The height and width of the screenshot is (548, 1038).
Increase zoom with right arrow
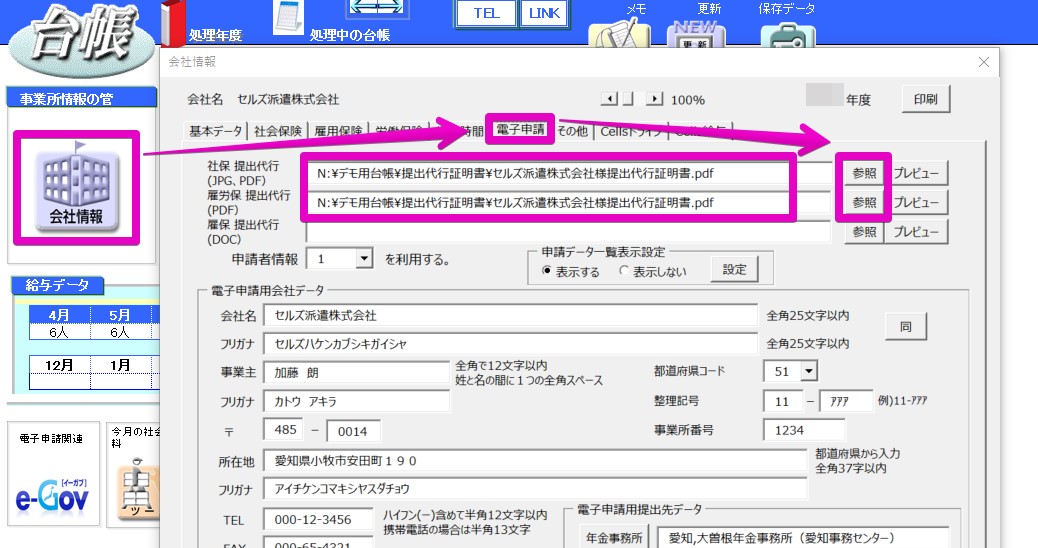coord(654,99)
